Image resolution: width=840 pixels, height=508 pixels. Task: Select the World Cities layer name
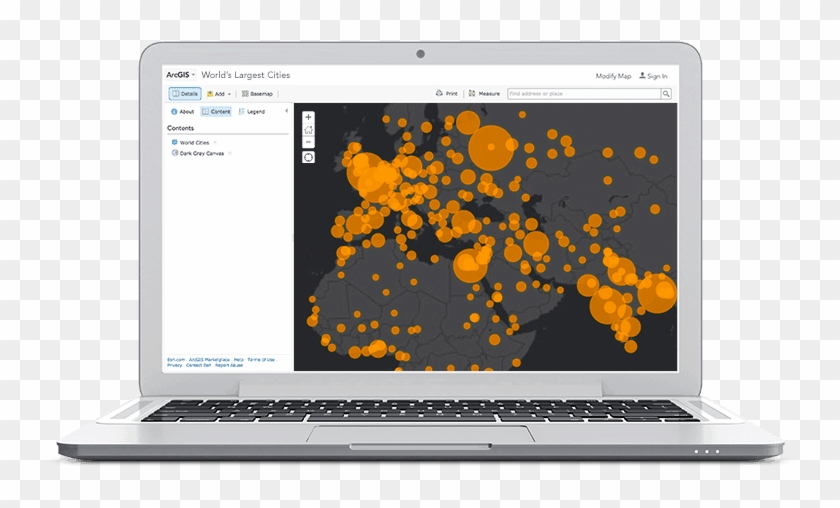click(194, 143)
